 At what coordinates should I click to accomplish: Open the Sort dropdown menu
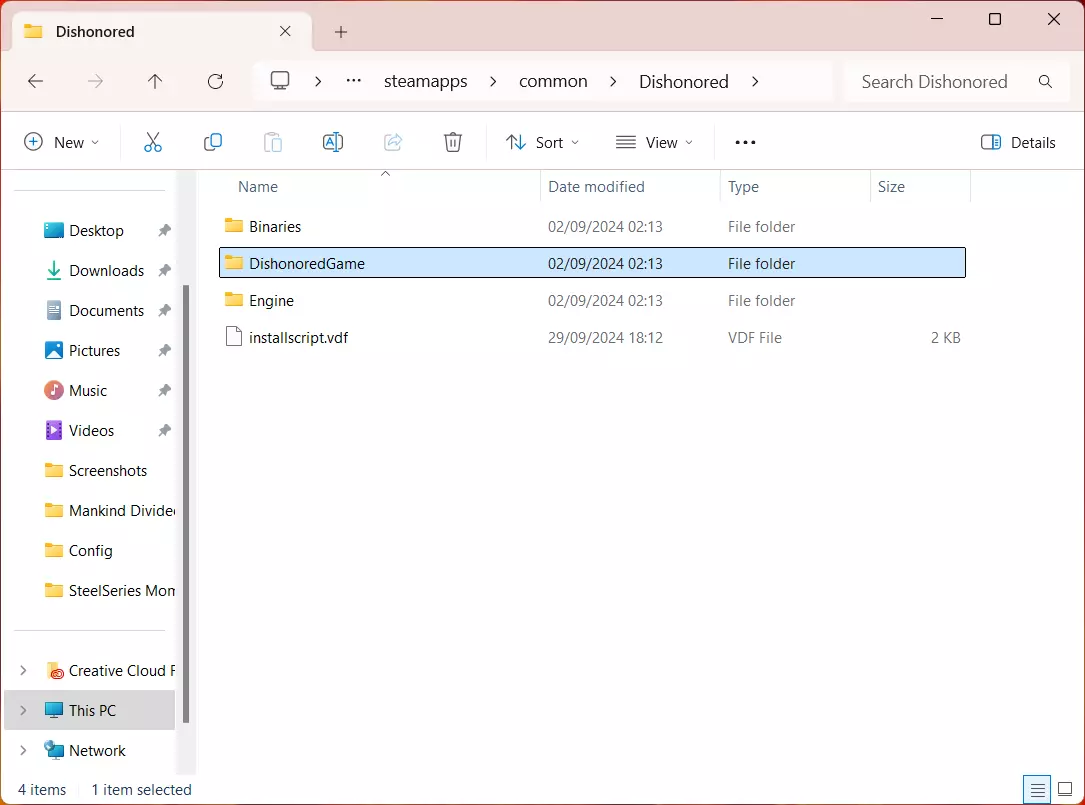click(x=543, y=142)
